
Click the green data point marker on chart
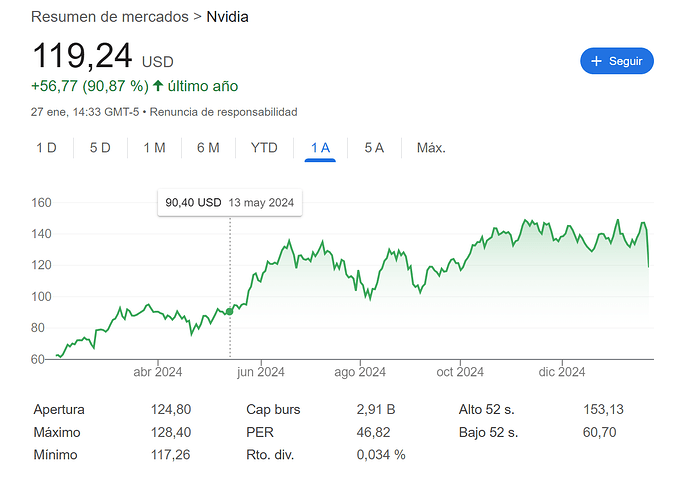[x=230, y=311]
